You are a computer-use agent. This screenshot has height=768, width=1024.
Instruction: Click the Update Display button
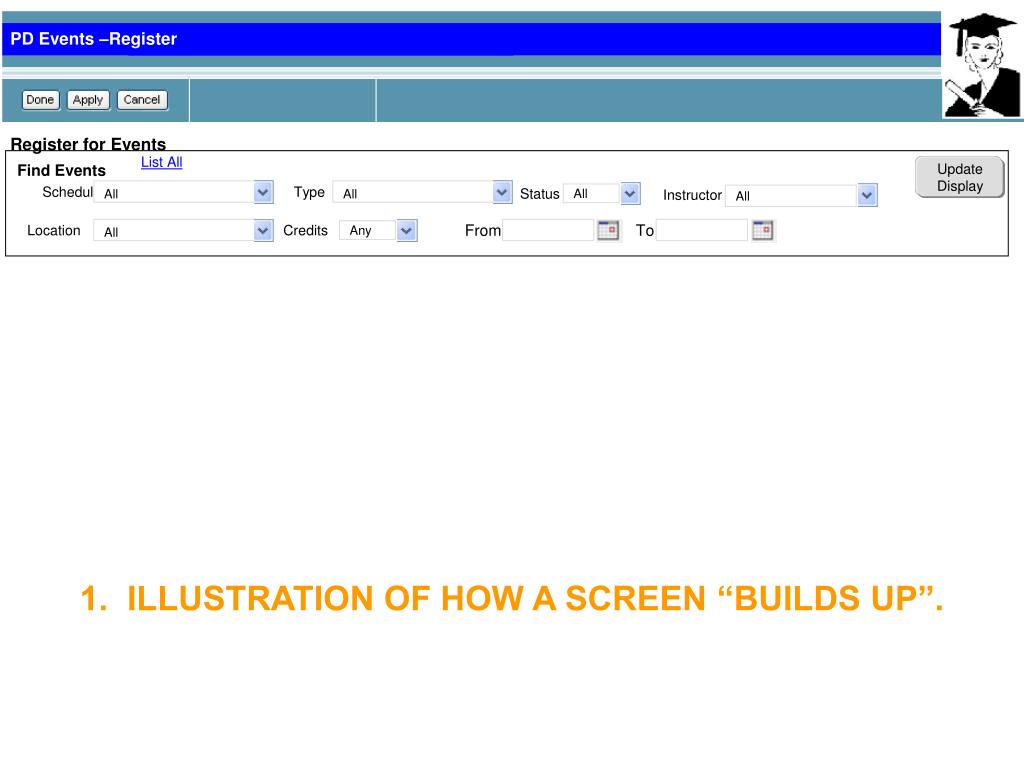coord(959,177)
